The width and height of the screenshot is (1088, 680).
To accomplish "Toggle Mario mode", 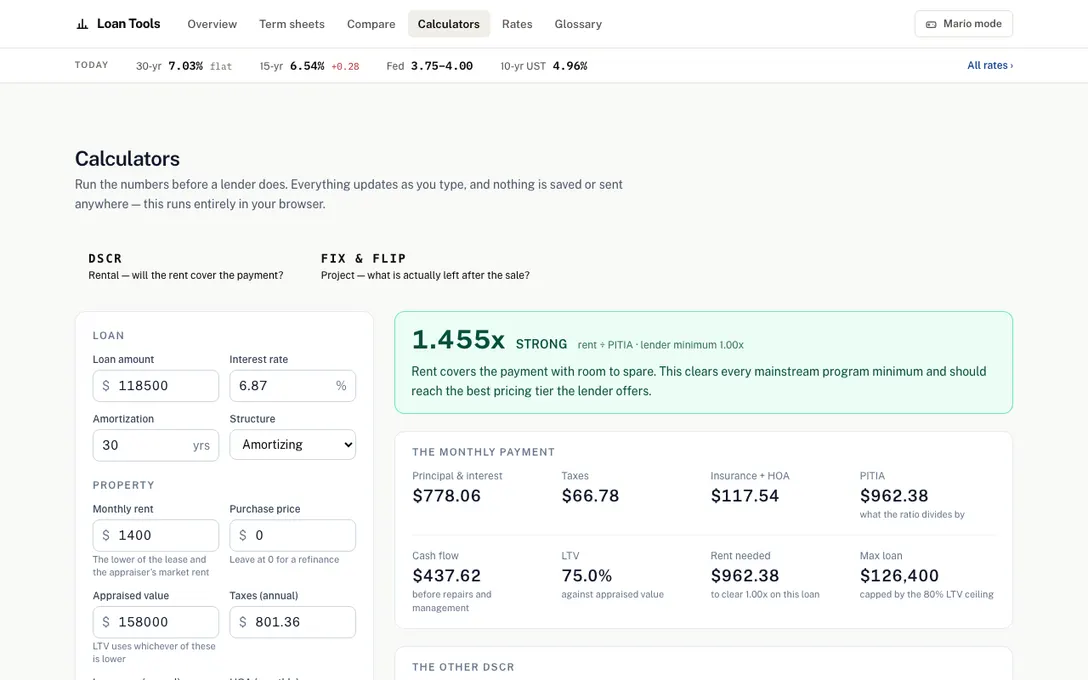I will pos(963,24).
